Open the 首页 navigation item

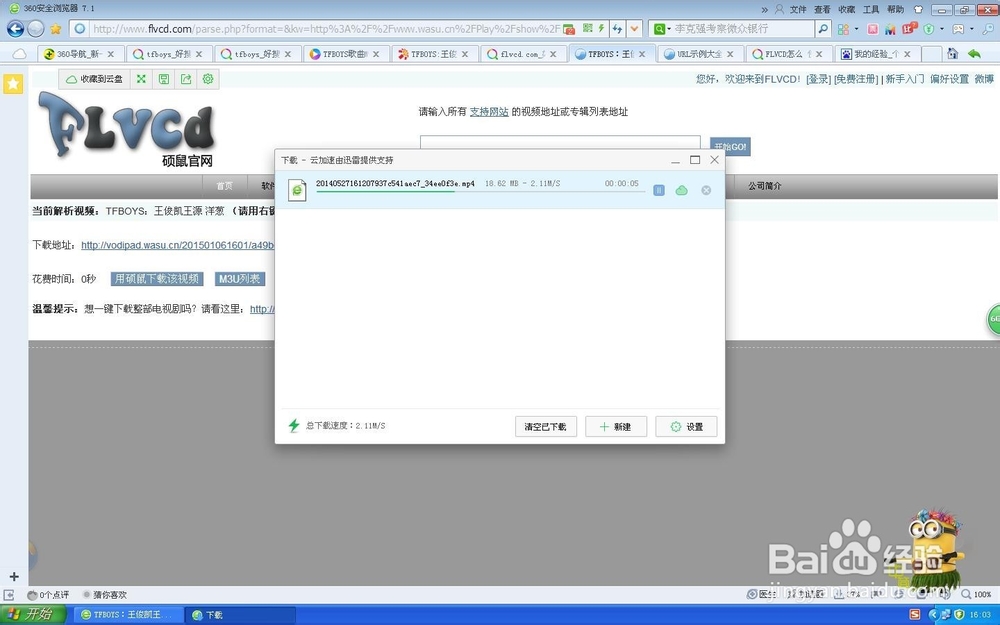point(224,186)
